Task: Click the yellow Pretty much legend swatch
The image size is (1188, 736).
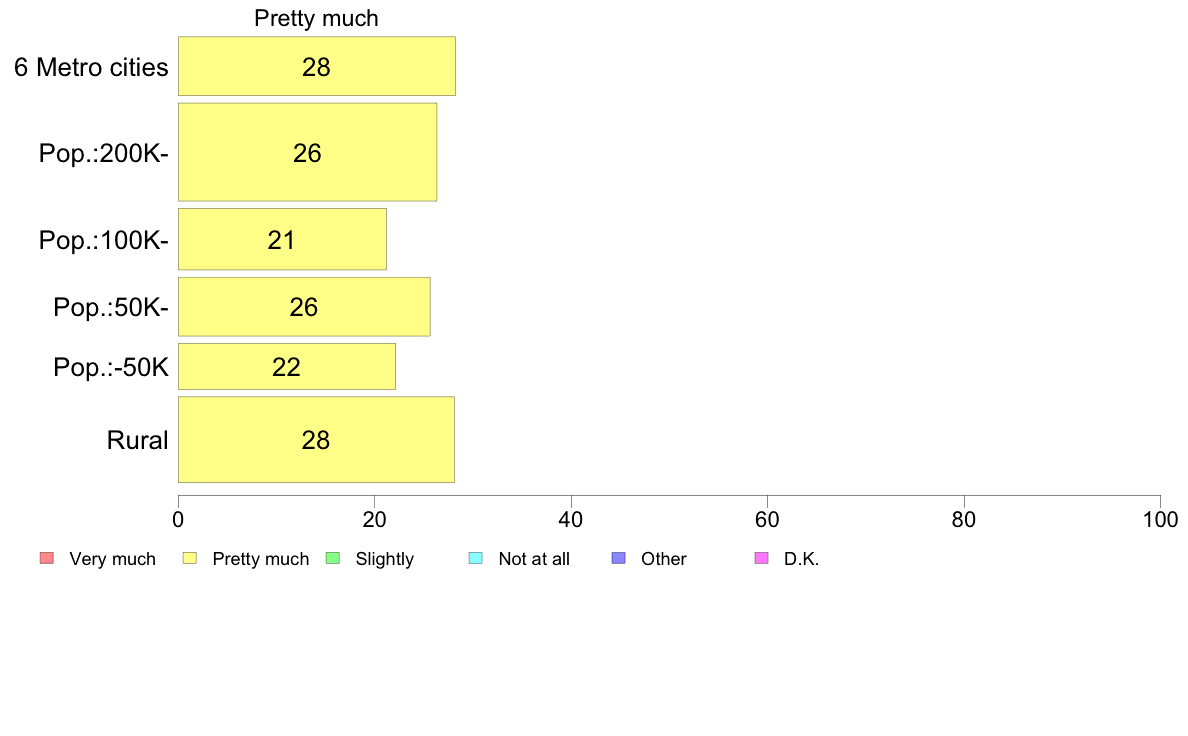Action: coord(189,559)
